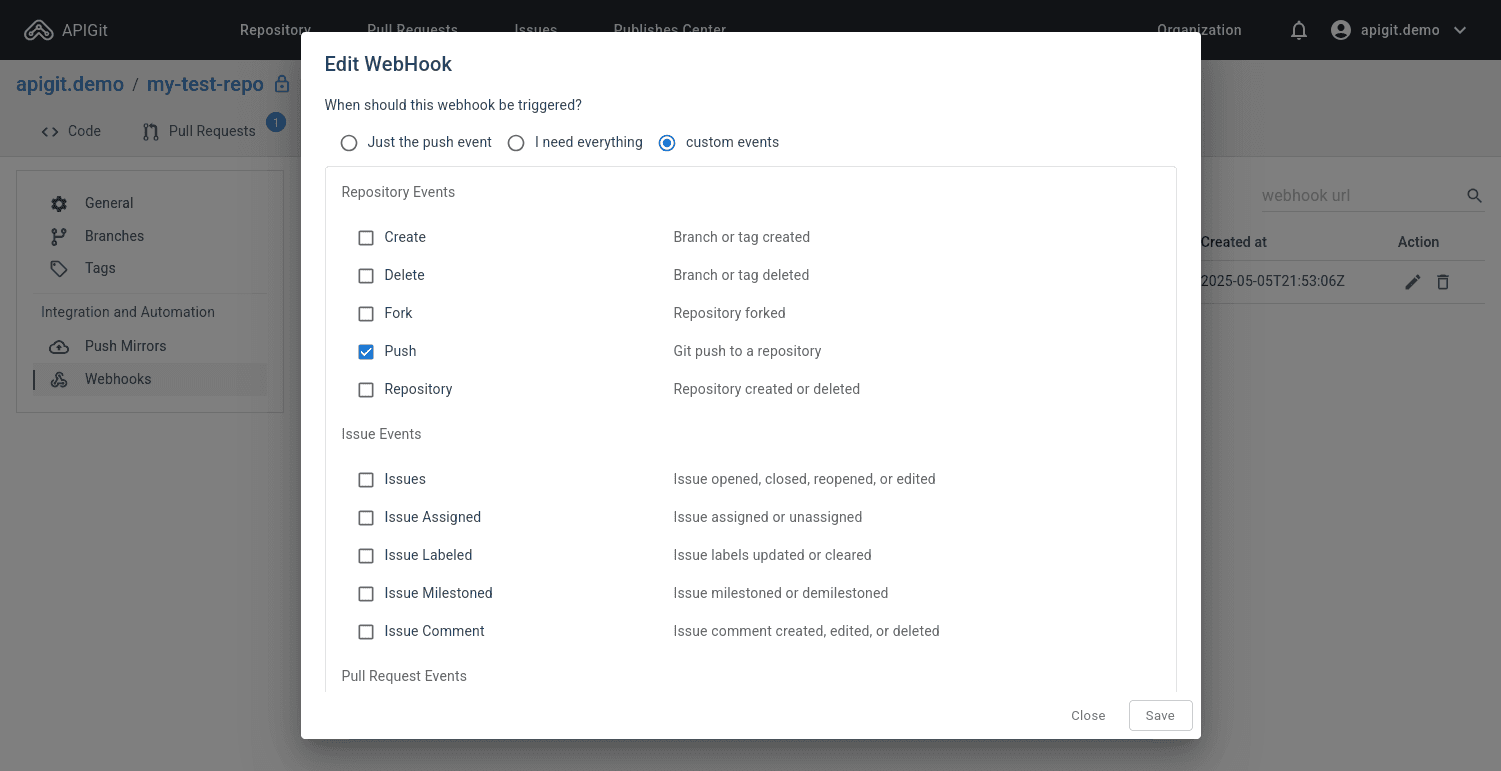Switch to the Code tab
1501x771 pixels.
click(71, 131)
